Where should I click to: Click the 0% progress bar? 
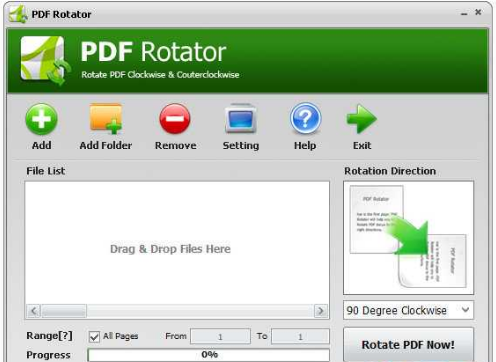point(209,355)
